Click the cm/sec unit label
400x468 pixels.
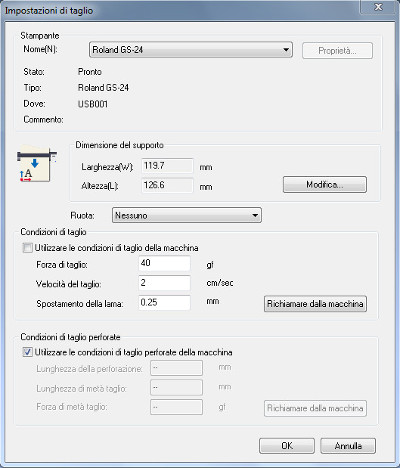(x=220, y=283)
